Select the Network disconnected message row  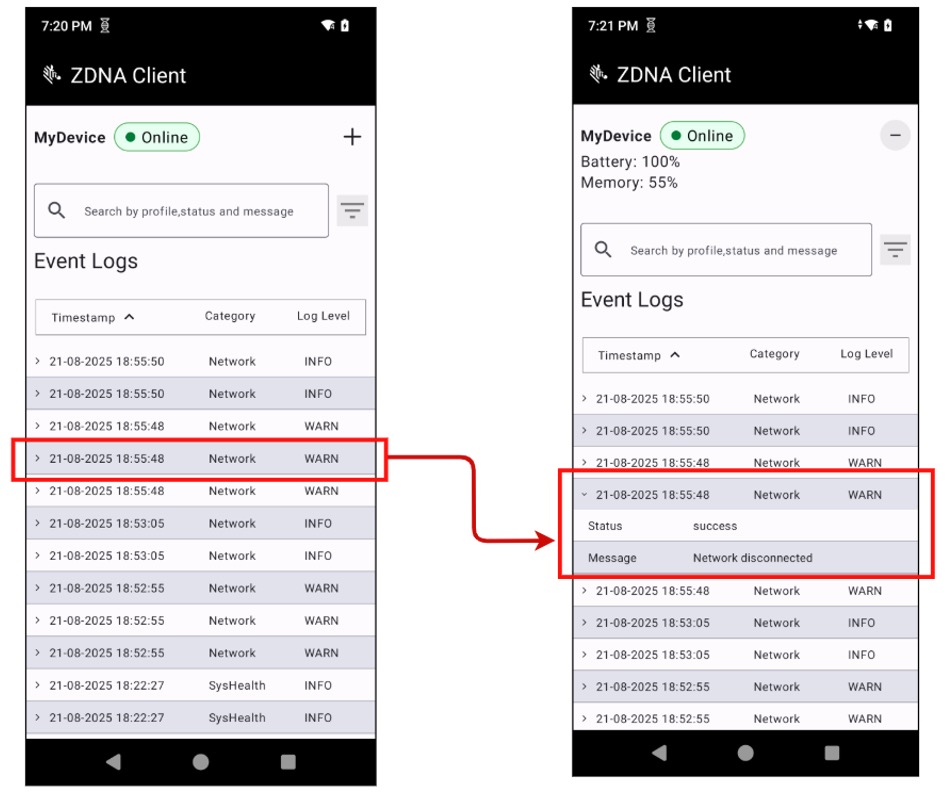pyautogui.click(x=752, y=558)
